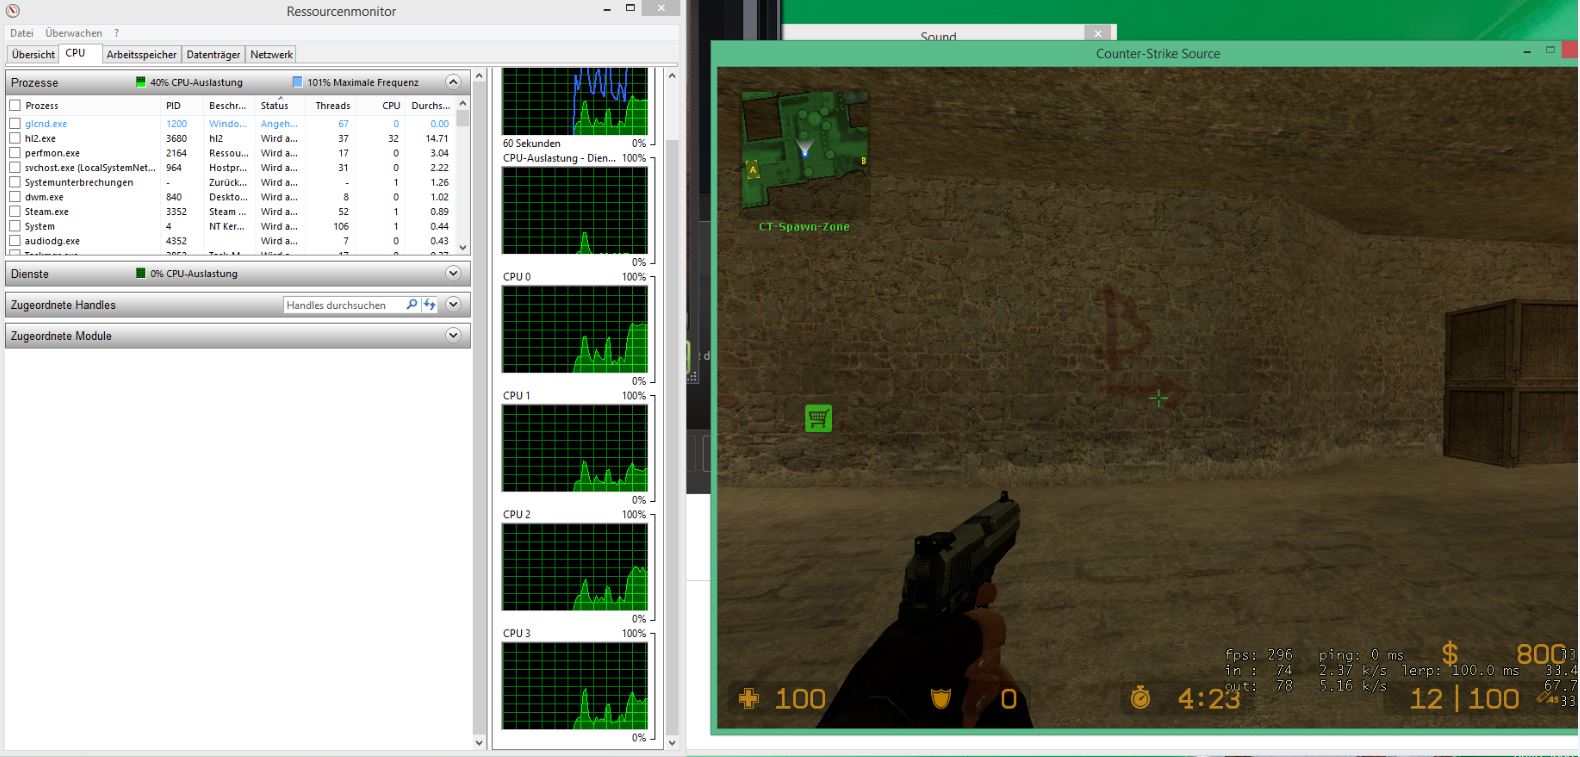The image size is (1580, 757).
Task: Check the box for the System process
Action: pos(15,226)
